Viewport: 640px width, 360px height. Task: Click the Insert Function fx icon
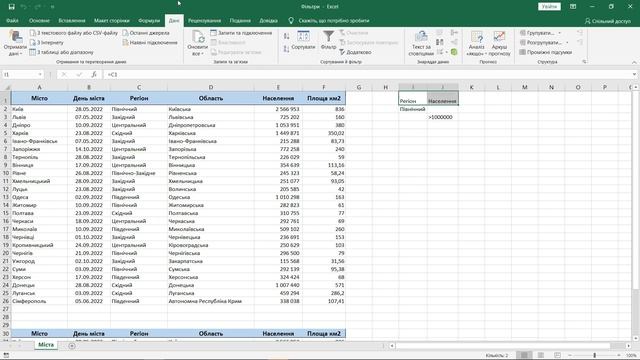(94, 75)
